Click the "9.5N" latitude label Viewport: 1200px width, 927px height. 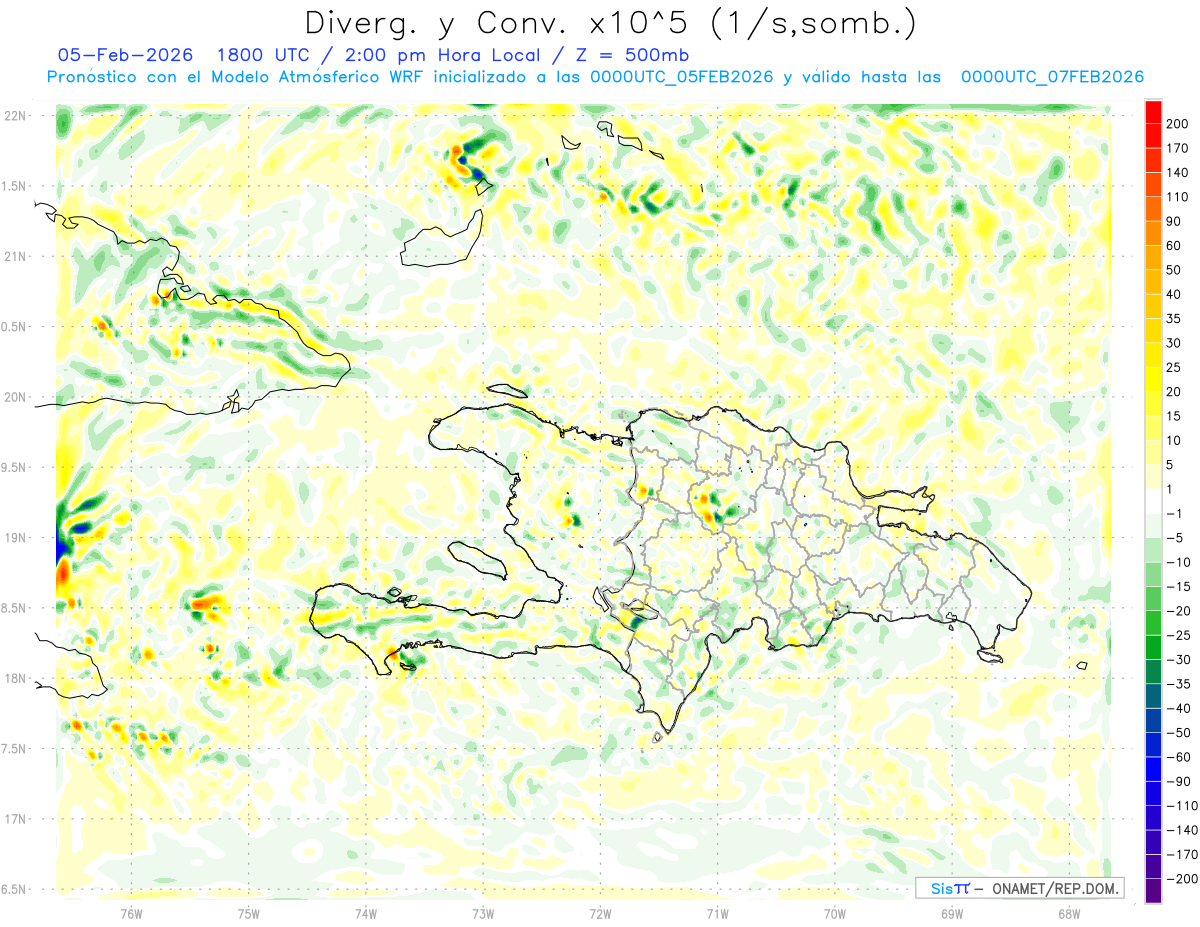pos(13,467)
